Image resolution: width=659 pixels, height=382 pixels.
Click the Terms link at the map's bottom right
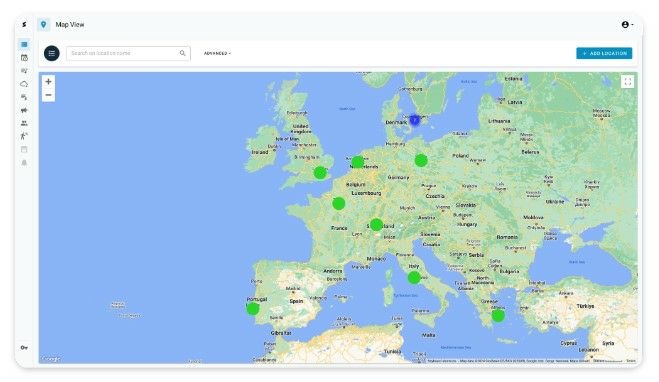[631, 361]
